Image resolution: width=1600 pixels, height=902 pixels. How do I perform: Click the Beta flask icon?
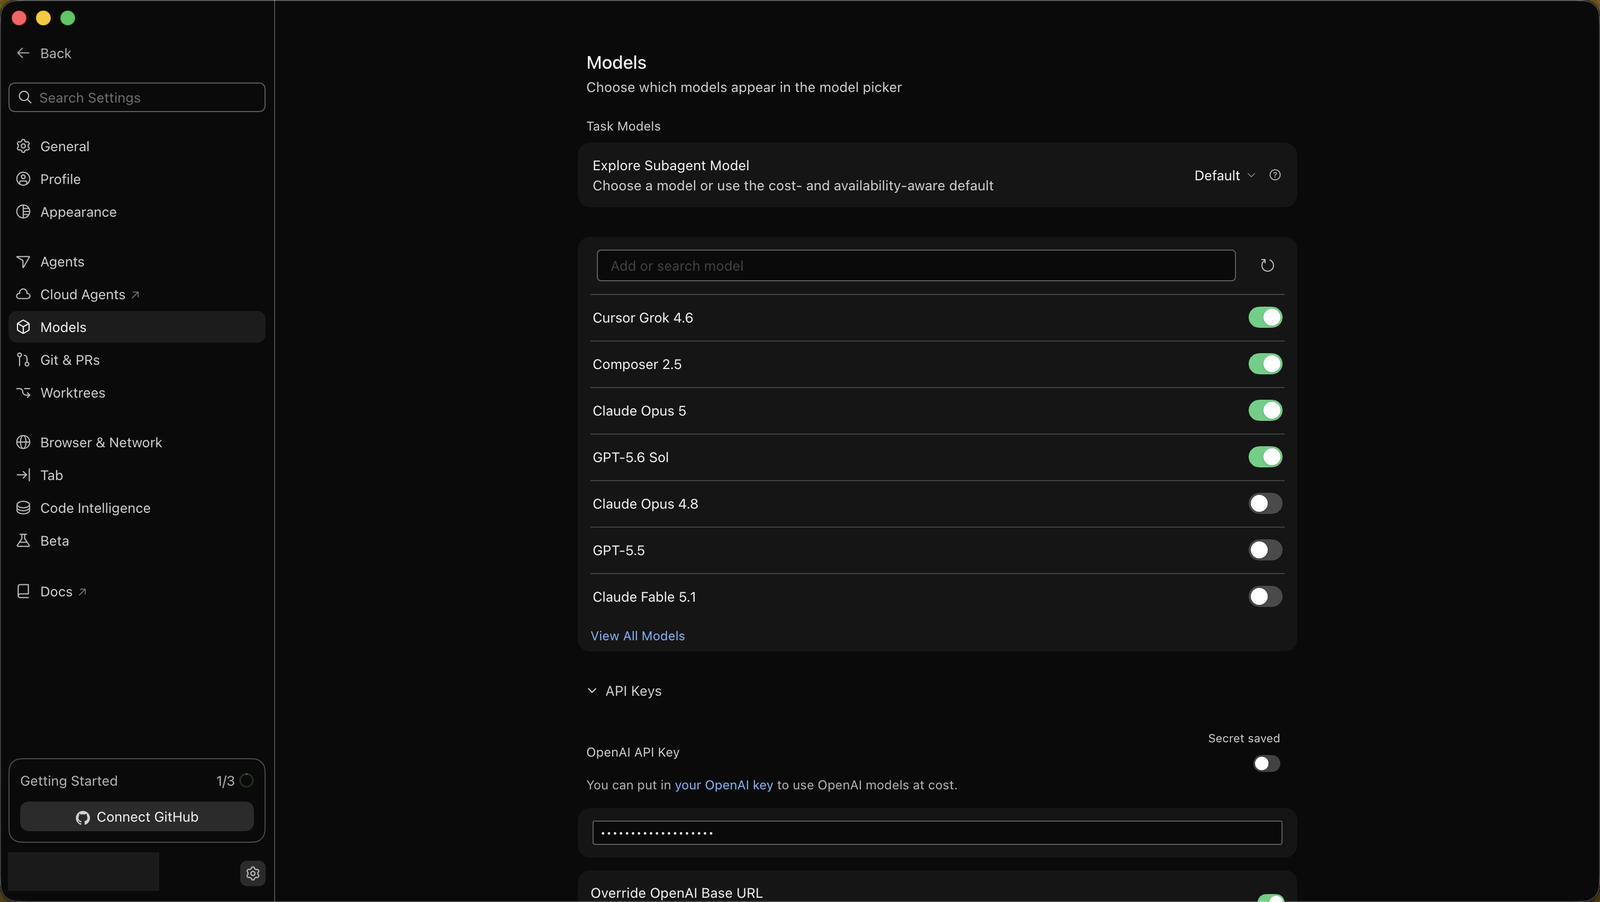click(x=23, y=541)
